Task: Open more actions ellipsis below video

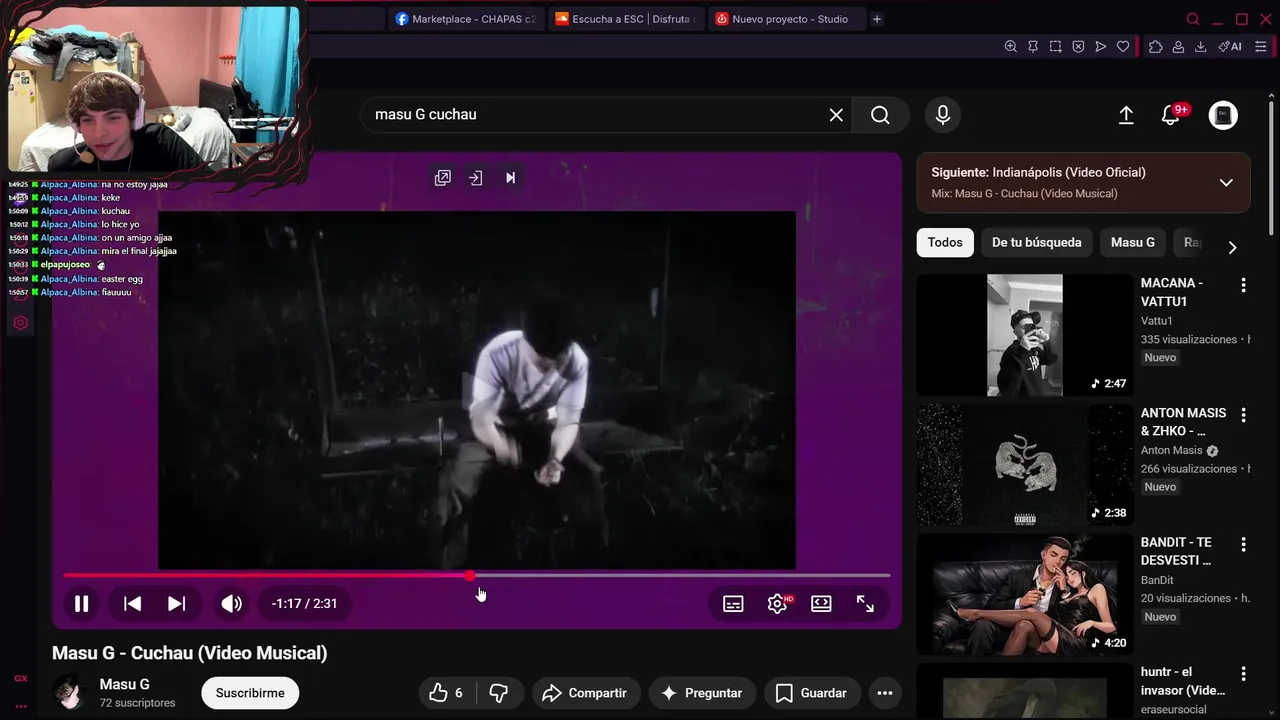Action: [884, 693]
